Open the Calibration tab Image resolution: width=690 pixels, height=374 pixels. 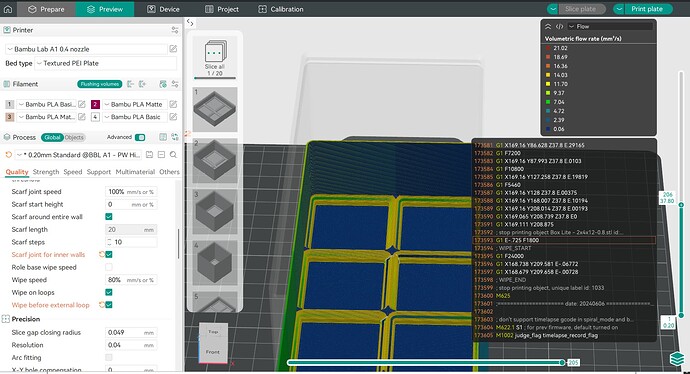281,9
